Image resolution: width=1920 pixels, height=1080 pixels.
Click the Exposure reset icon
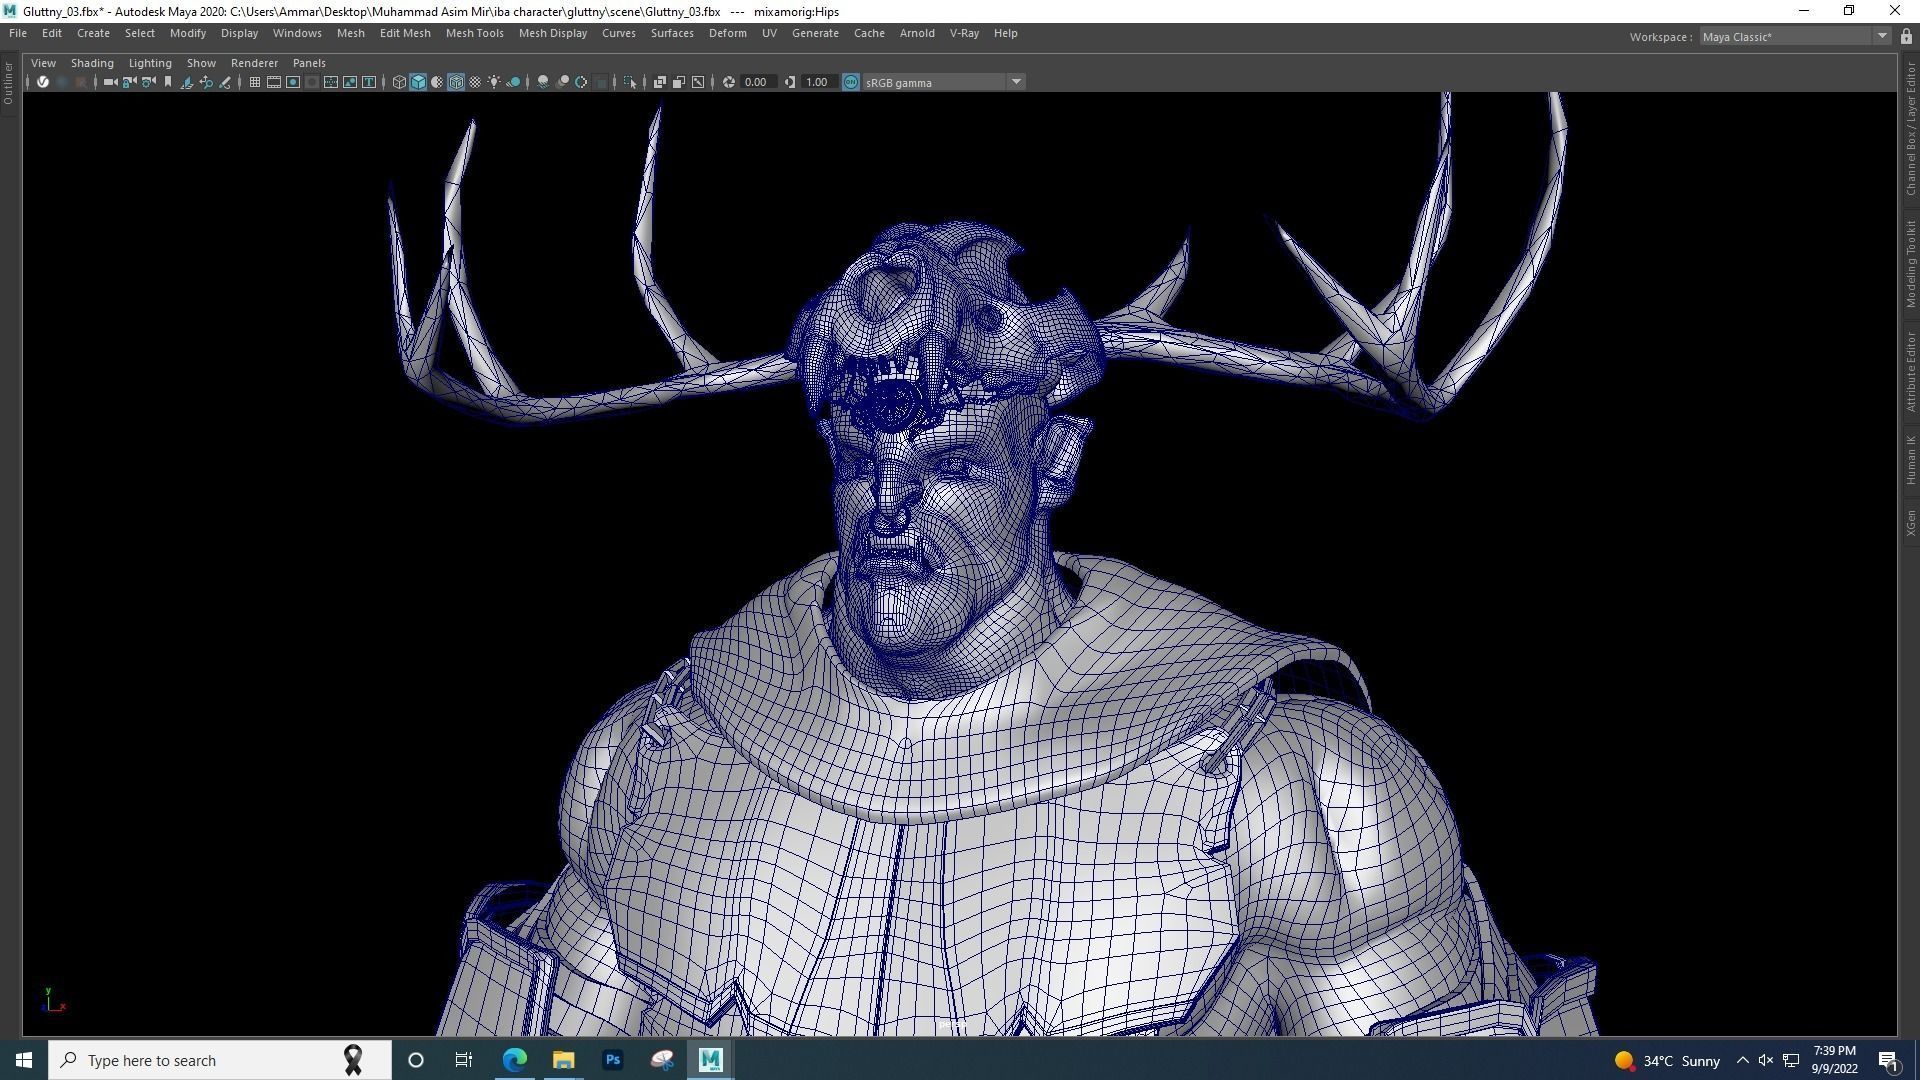(x=729, y=82)
